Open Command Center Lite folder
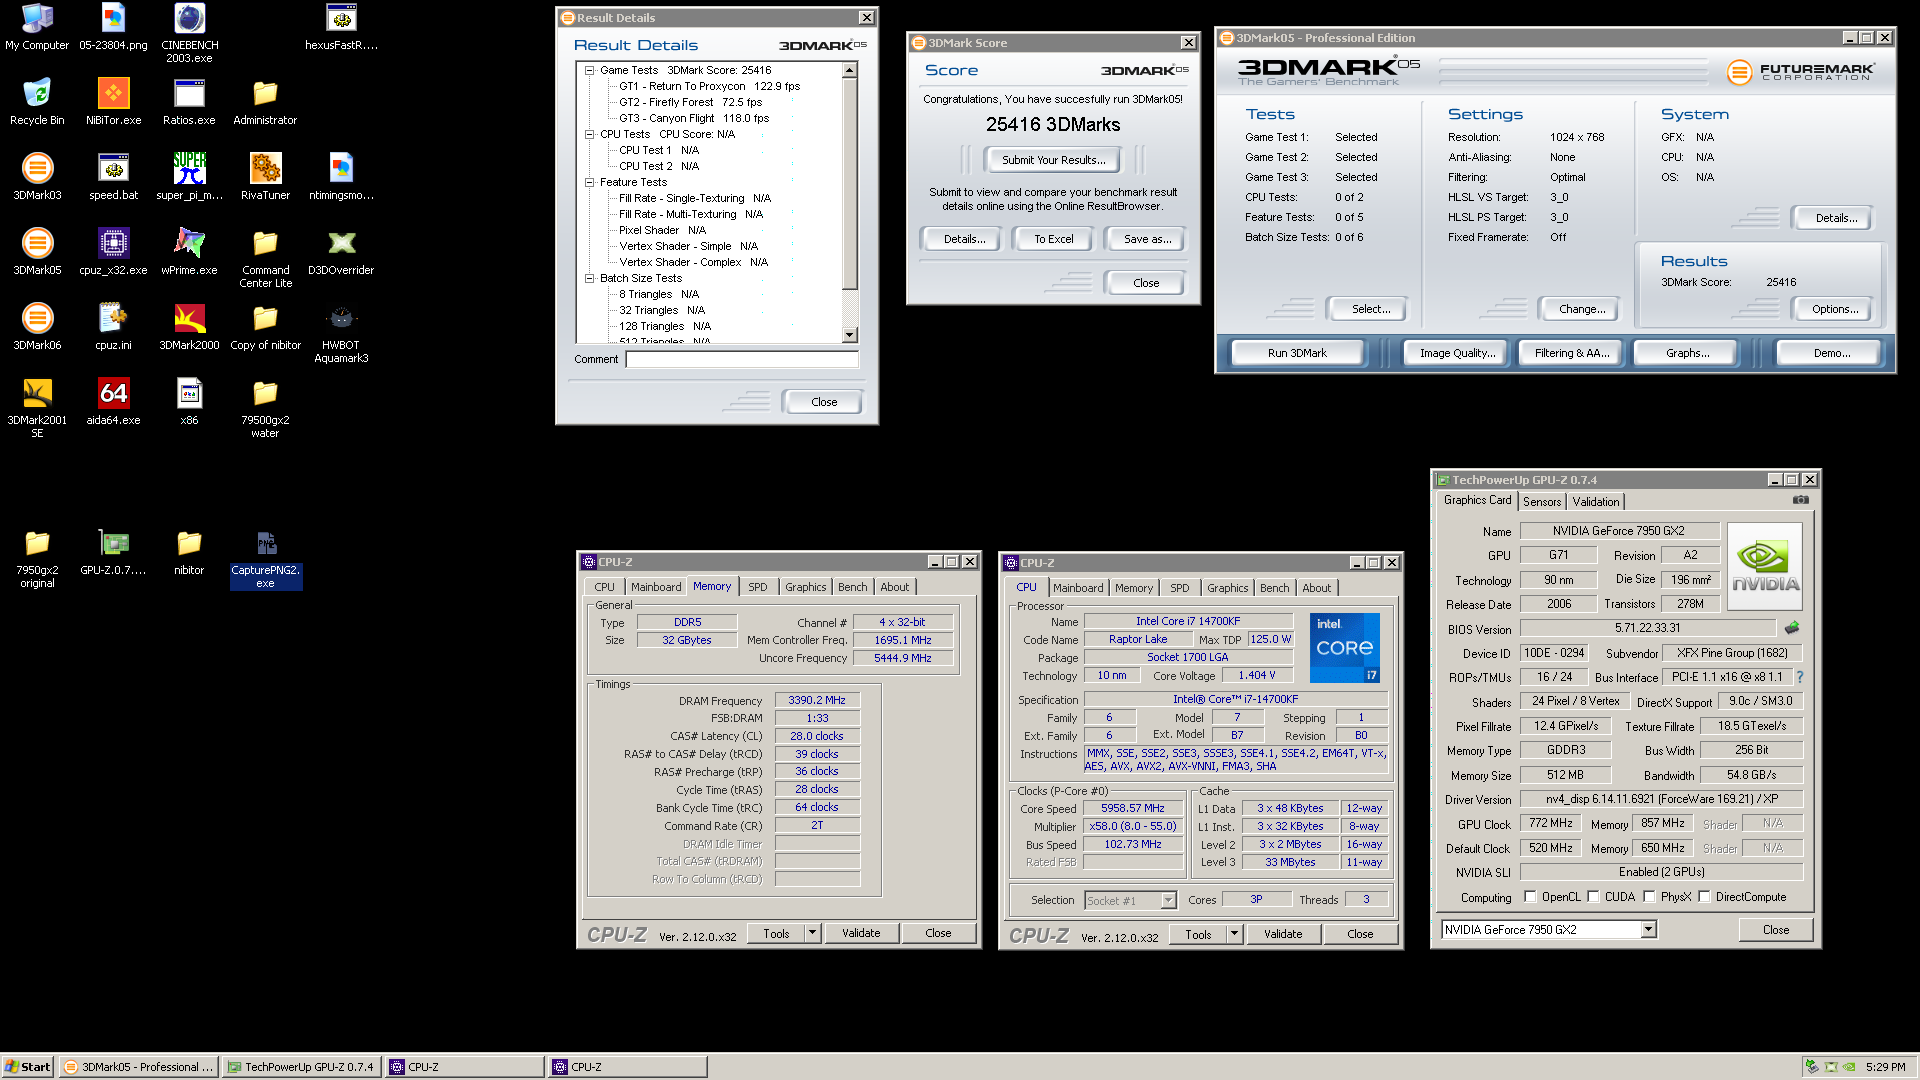Image resolution: width=1920 pixels, height=1080 pixels. (265, 258)
